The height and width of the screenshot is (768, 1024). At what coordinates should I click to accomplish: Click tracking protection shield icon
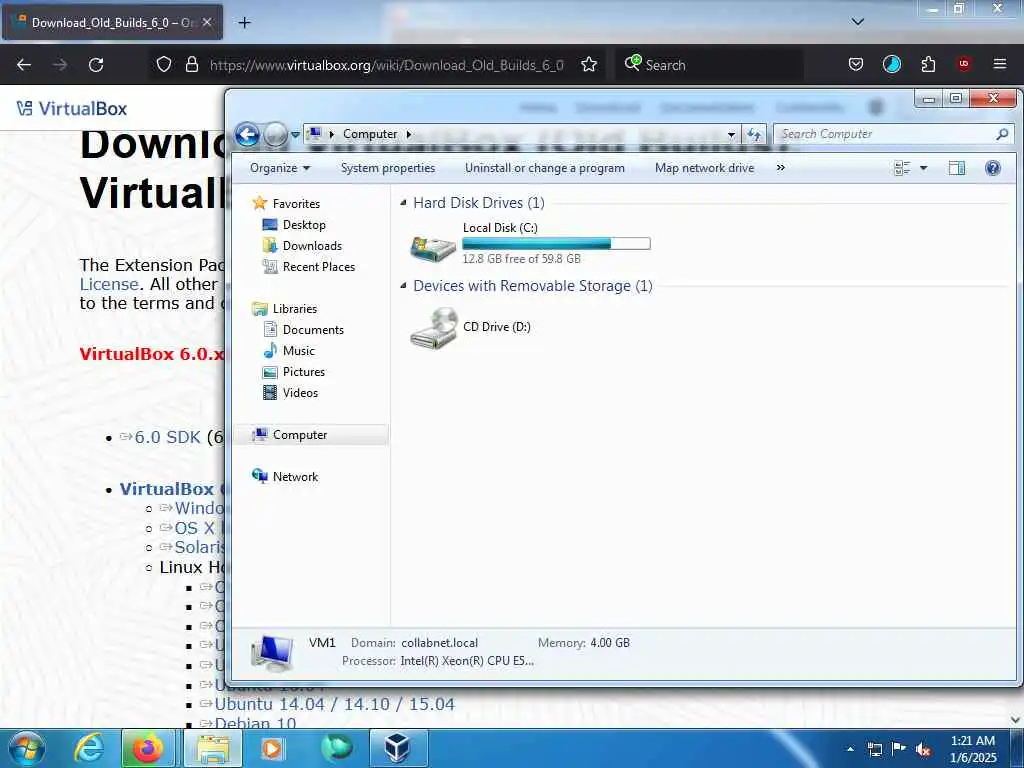[164, 64]
